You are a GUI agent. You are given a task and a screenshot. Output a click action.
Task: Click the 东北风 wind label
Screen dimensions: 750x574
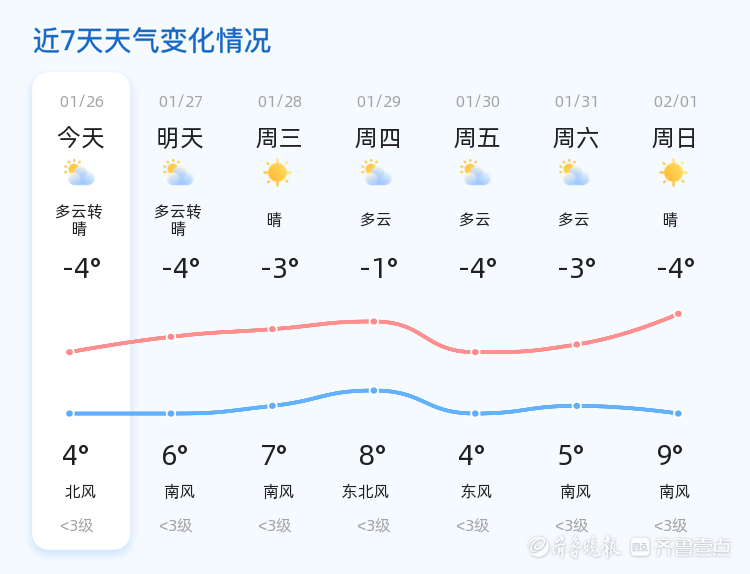pyautogui.click(x=365, y=492)
